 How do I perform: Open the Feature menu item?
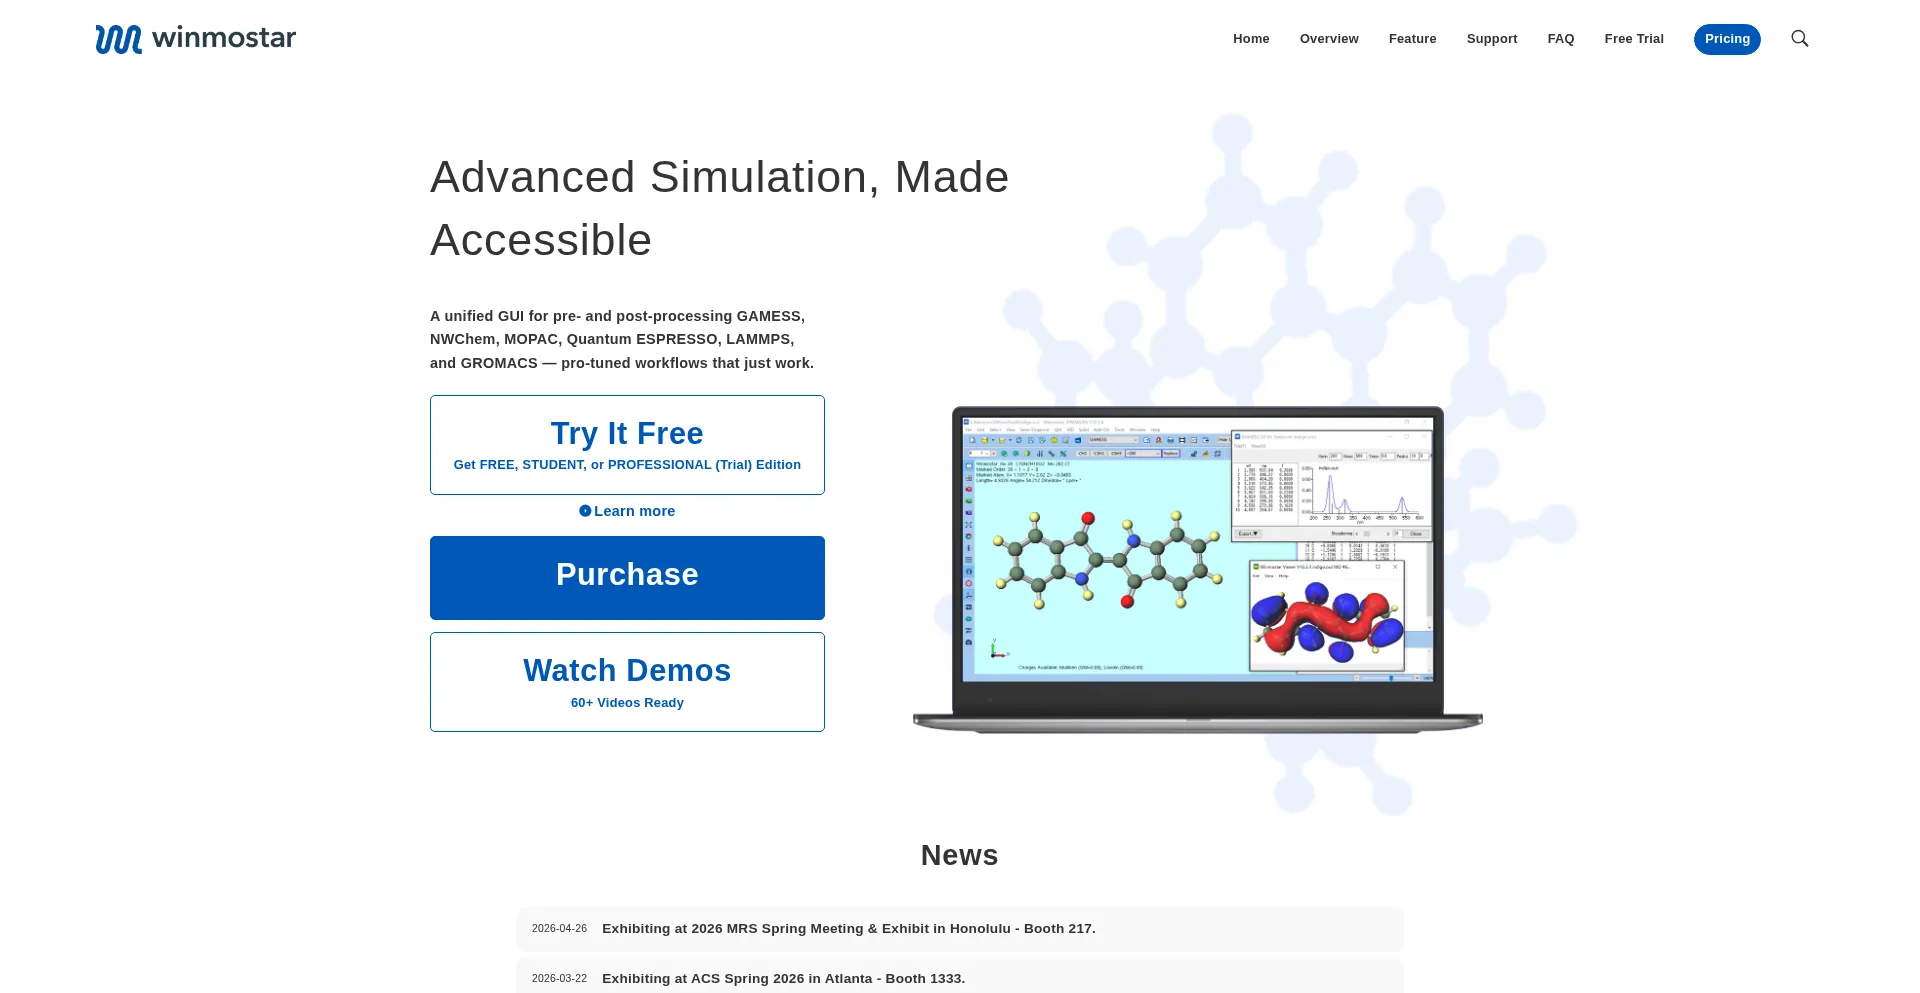point(1412,39)
